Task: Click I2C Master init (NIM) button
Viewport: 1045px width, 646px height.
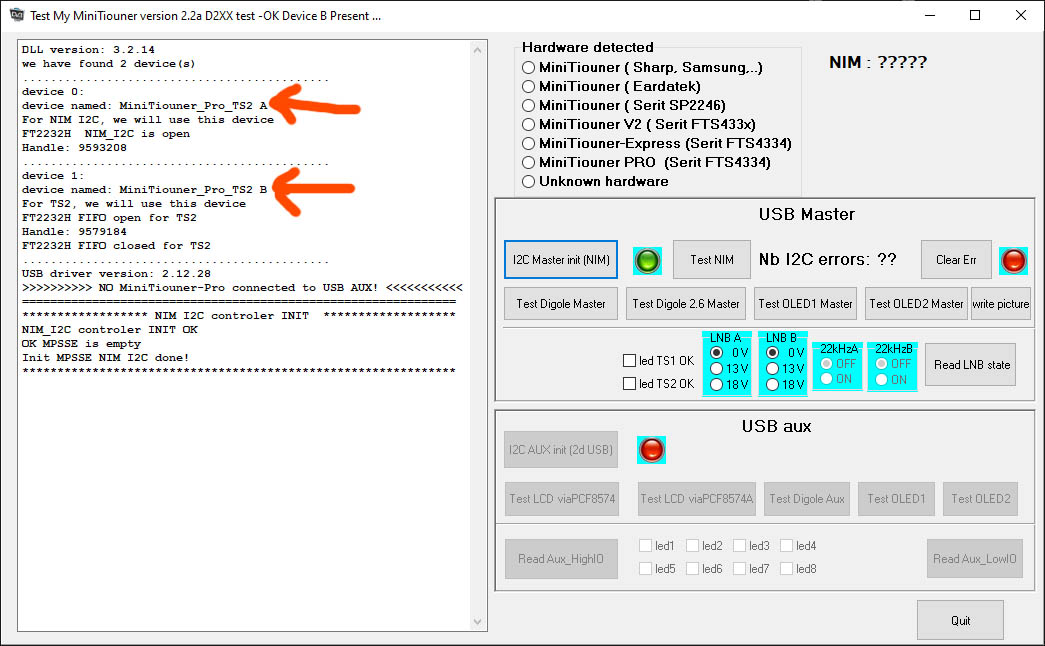Action: pyautogui.click(x=560, y=260)
